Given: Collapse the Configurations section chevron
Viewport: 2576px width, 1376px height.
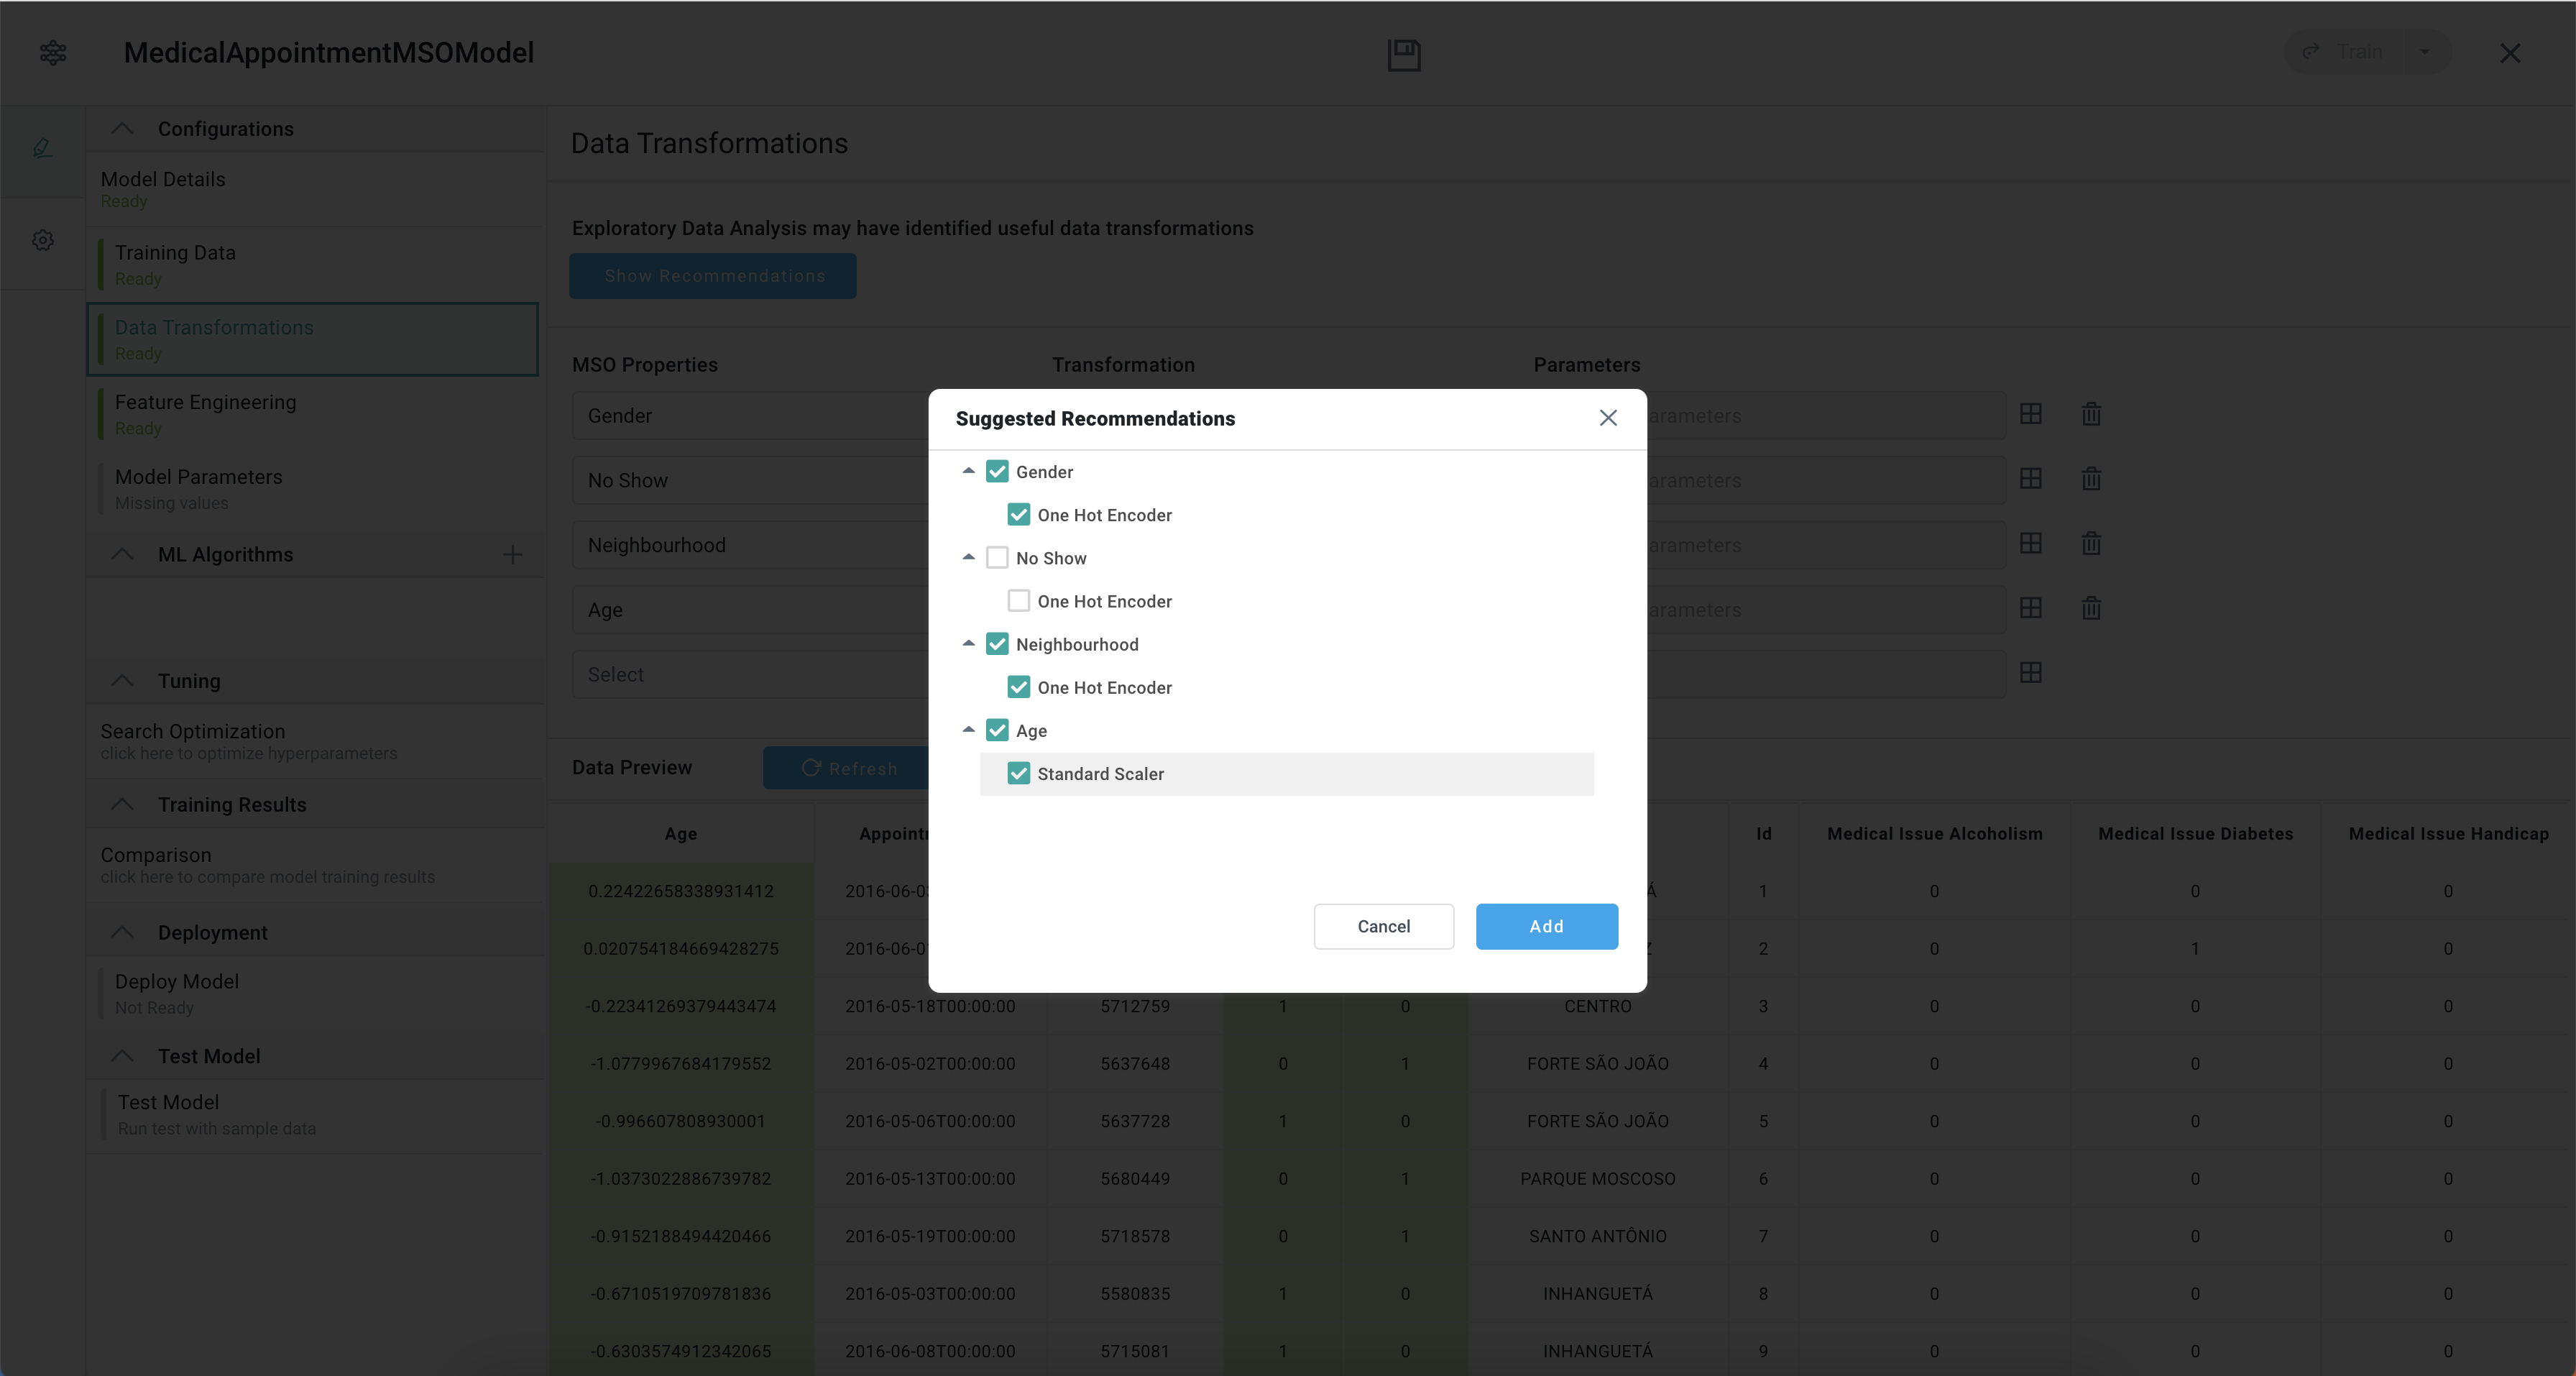Looking at the screenshot, I should 122,129.
